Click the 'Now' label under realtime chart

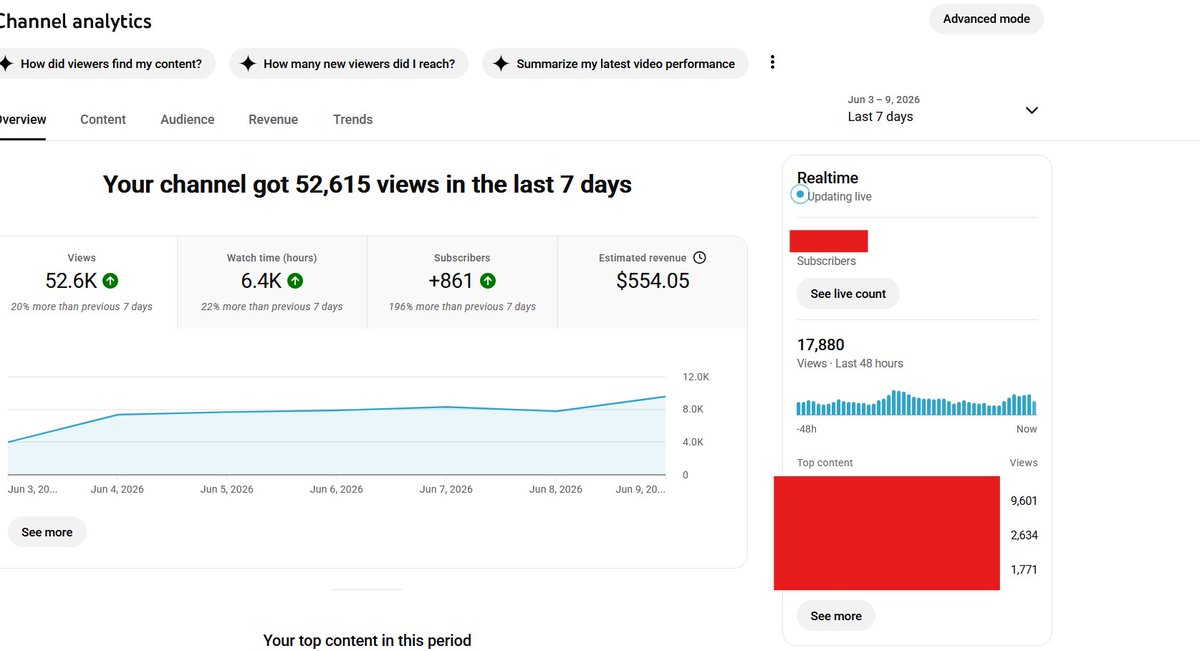click(1027, 429)
